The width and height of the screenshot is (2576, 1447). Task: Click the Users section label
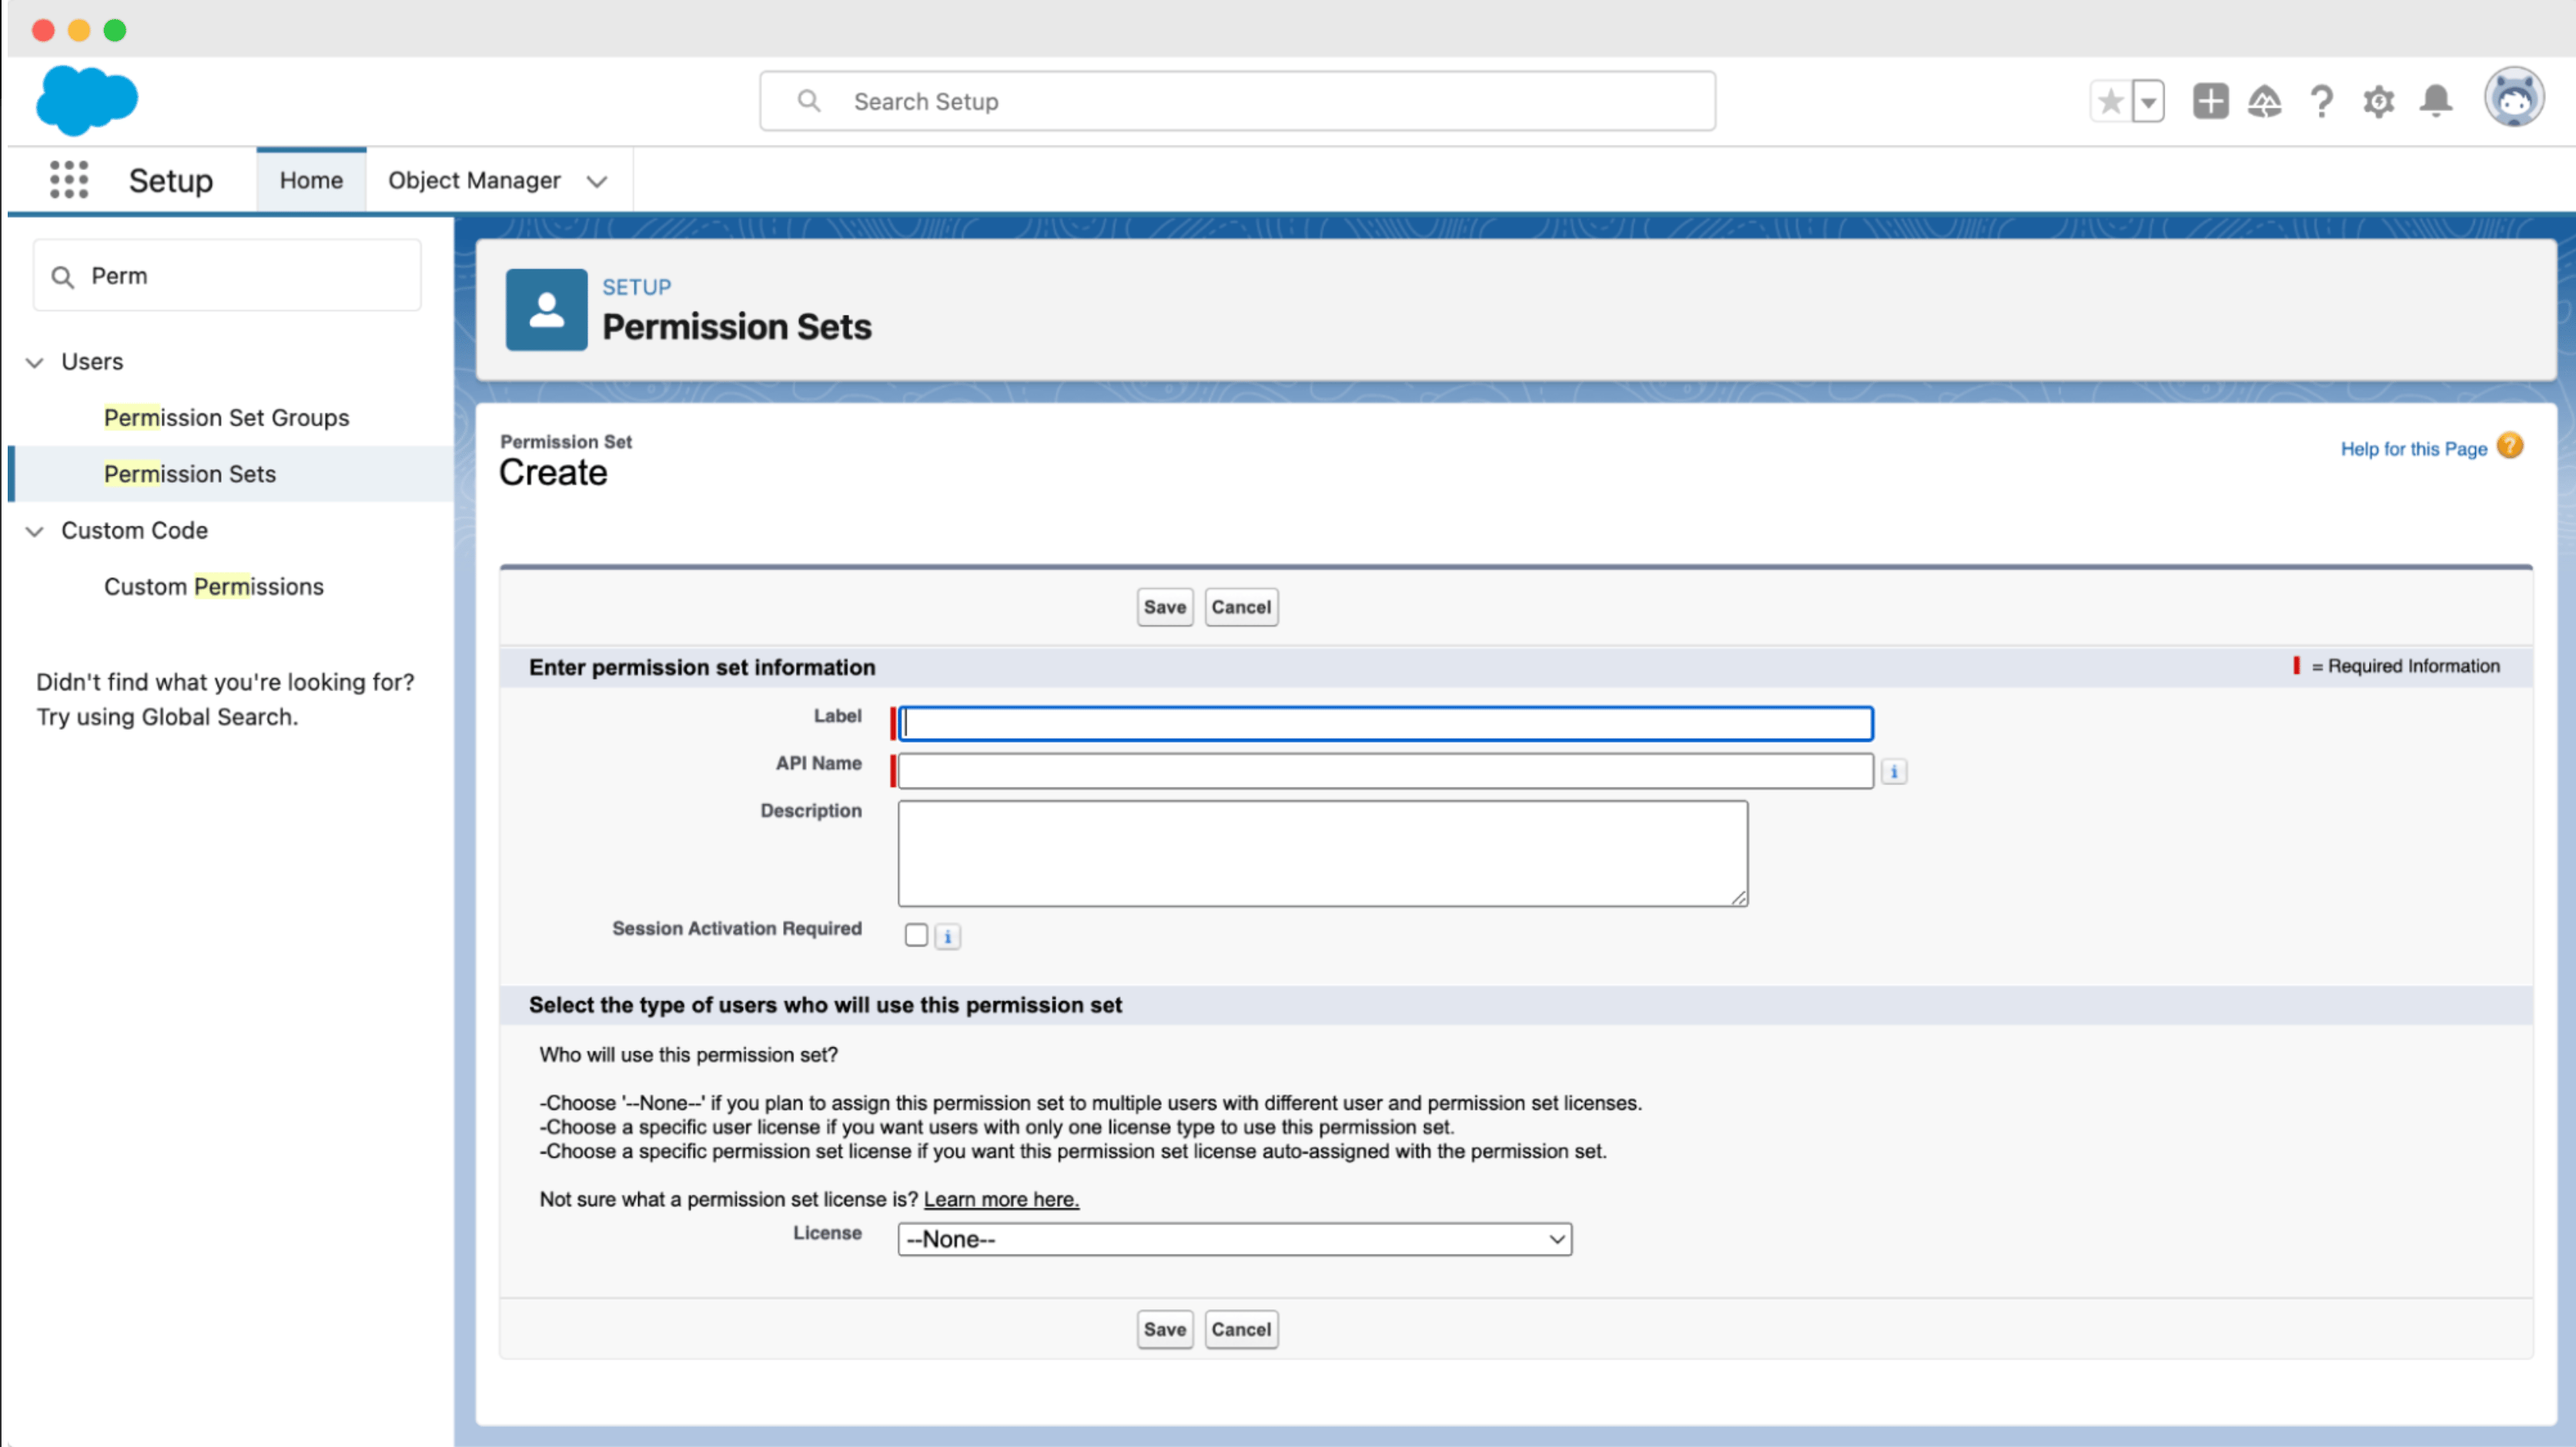click(x=92, y=362)
